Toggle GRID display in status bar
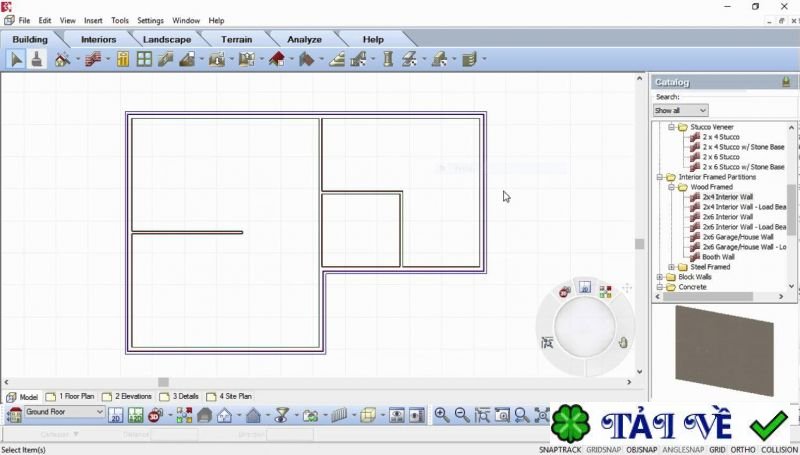Screen dimensions: 800x455 [x=717, y=449]
